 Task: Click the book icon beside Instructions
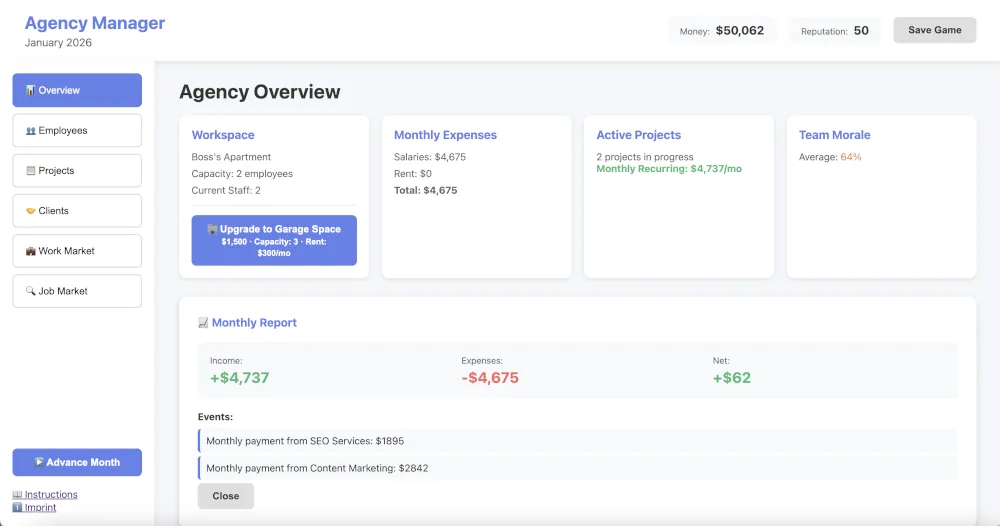17,495
